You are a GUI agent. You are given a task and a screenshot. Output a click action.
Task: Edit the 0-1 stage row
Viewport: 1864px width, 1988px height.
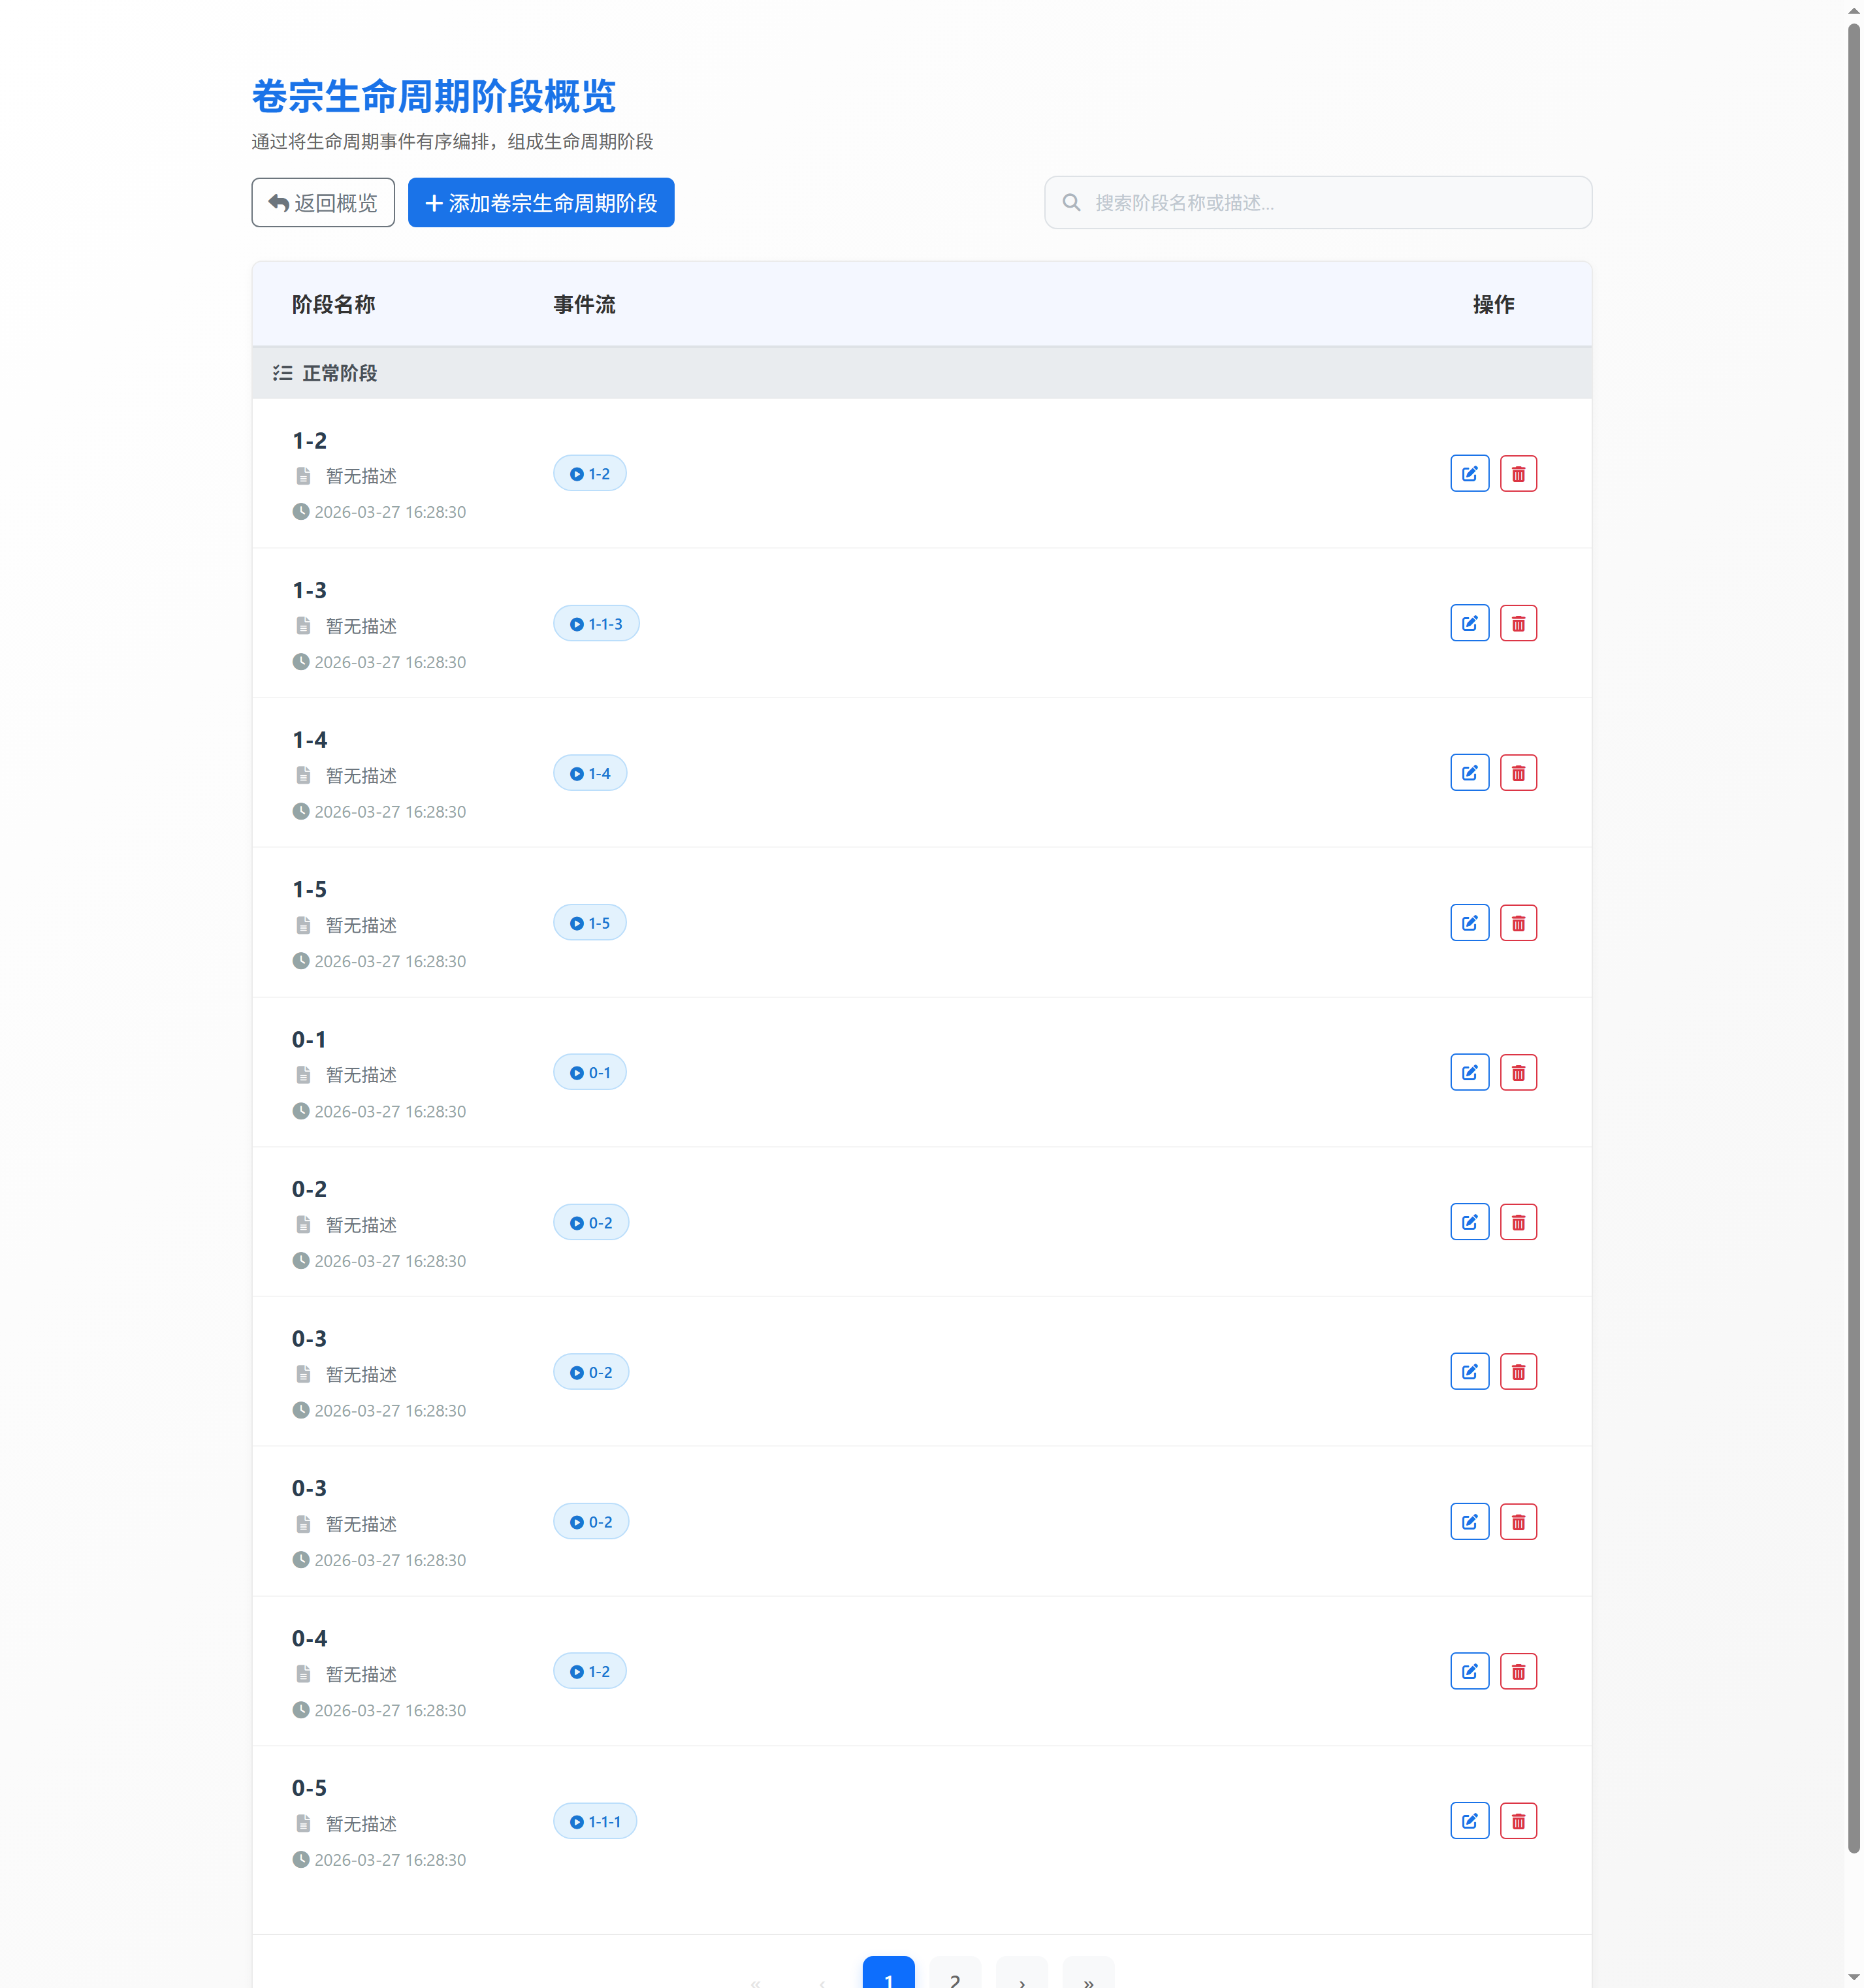coord(1469,1073)
